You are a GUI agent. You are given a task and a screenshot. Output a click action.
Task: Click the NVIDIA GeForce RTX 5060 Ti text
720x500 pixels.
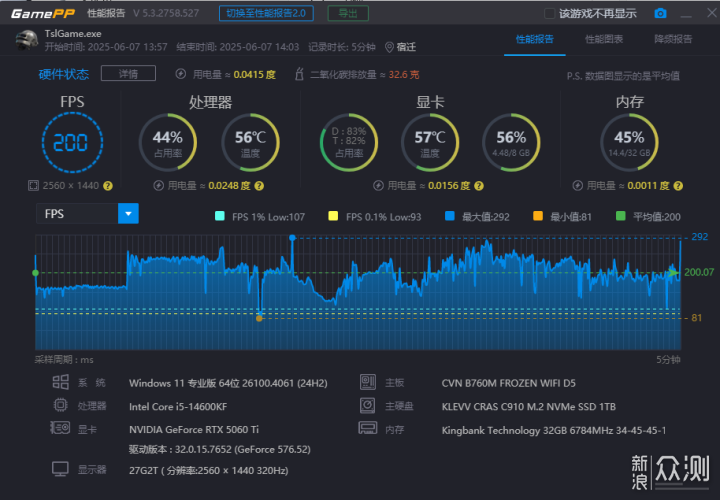coord(194,429)
